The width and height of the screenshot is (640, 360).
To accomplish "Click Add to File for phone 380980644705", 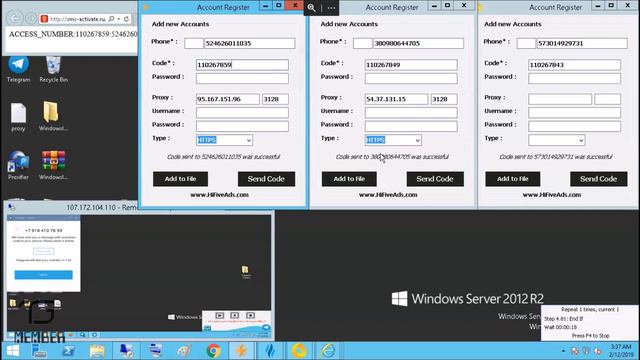I will (349, 179).
